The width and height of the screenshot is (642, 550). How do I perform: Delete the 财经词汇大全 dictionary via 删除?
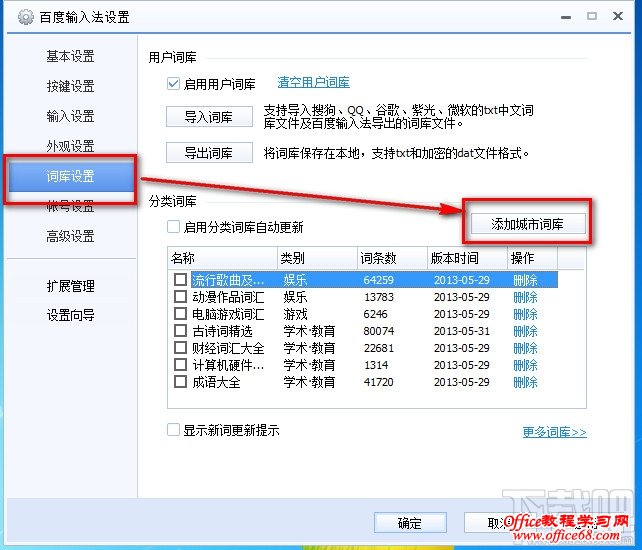(525, 348)
